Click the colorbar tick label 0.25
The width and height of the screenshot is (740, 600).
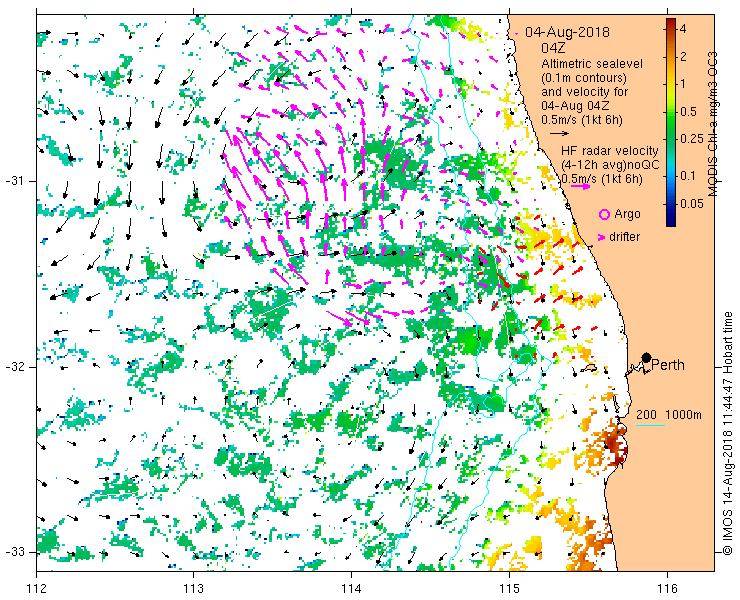pos(691,138)
